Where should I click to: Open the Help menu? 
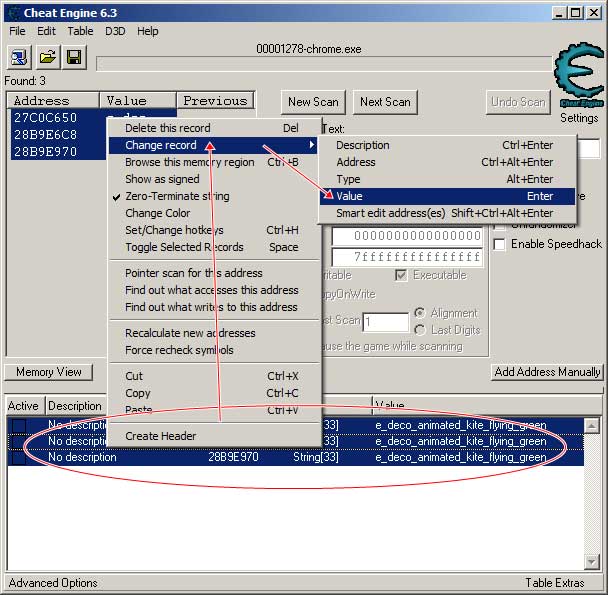148,31
